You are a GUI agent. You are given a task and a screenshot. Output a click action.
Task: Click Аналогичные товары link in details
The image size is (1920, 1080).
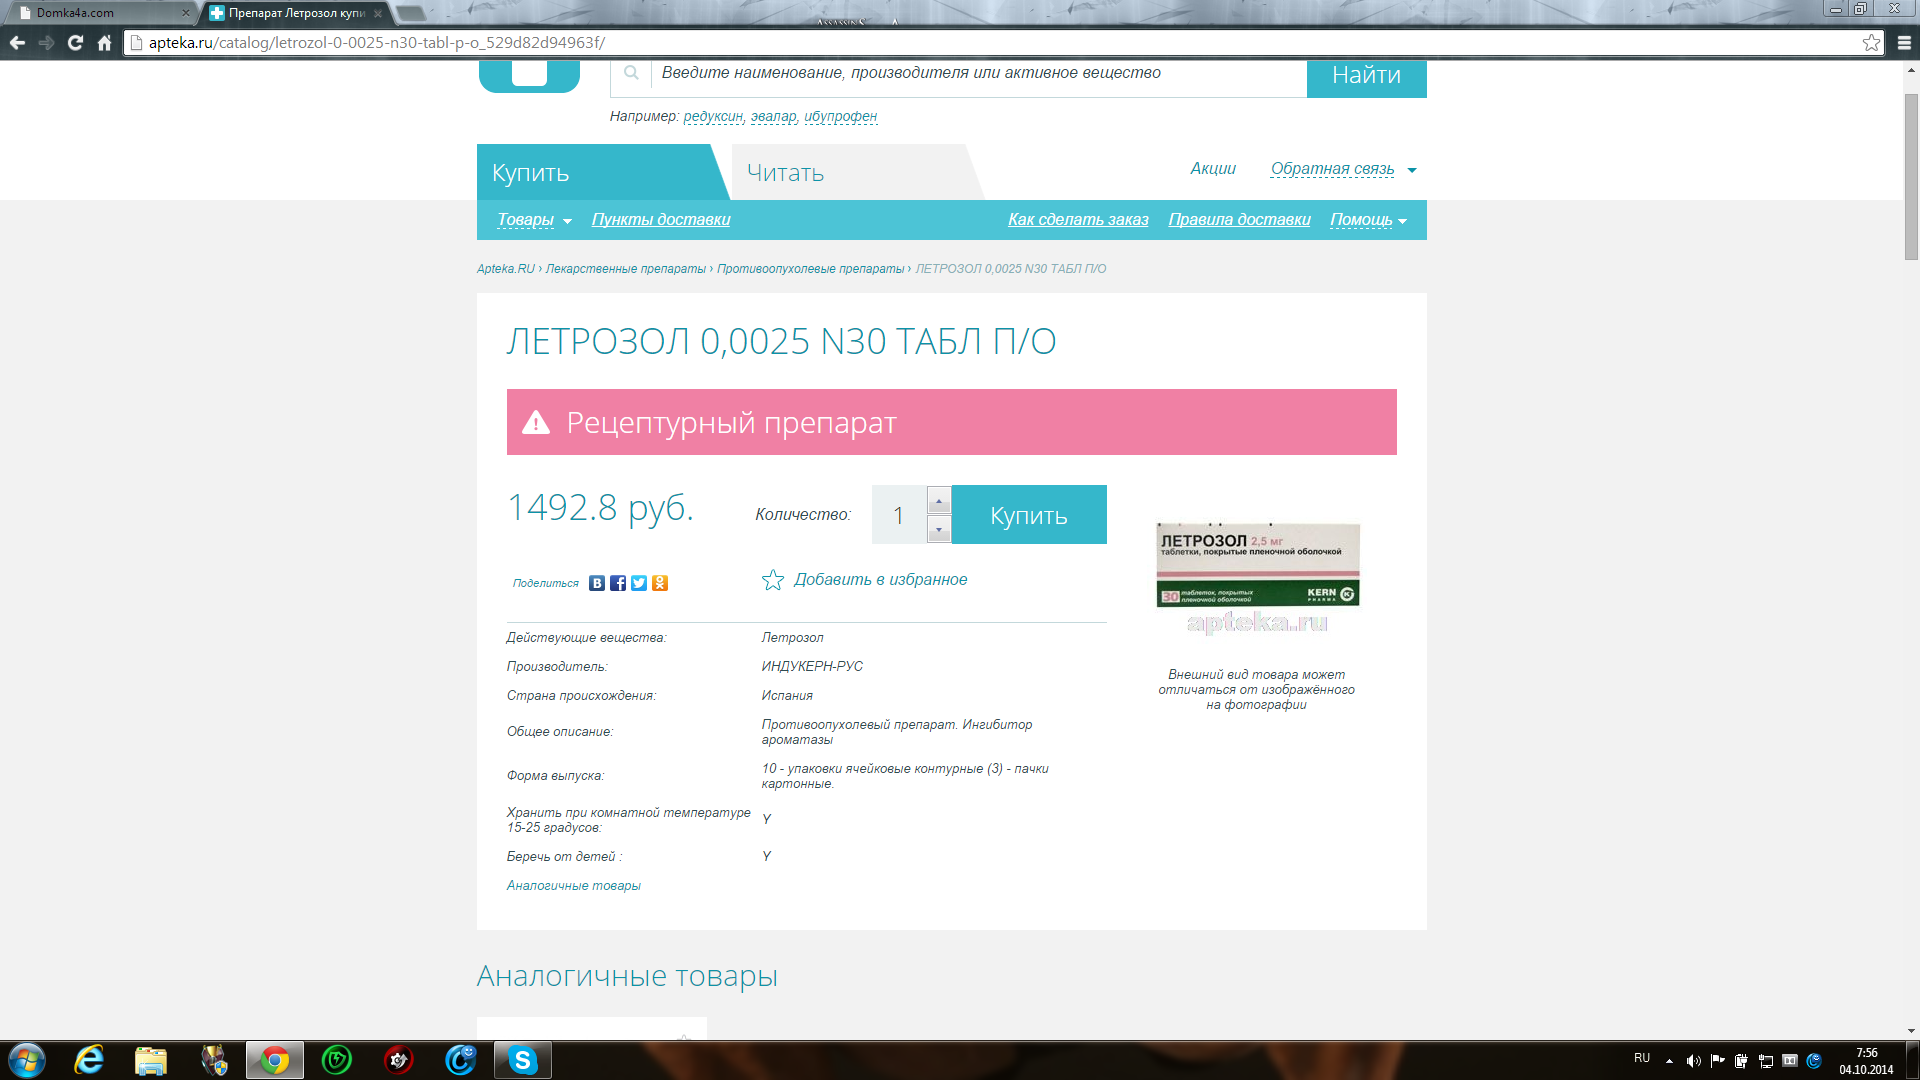coord(573,886)
